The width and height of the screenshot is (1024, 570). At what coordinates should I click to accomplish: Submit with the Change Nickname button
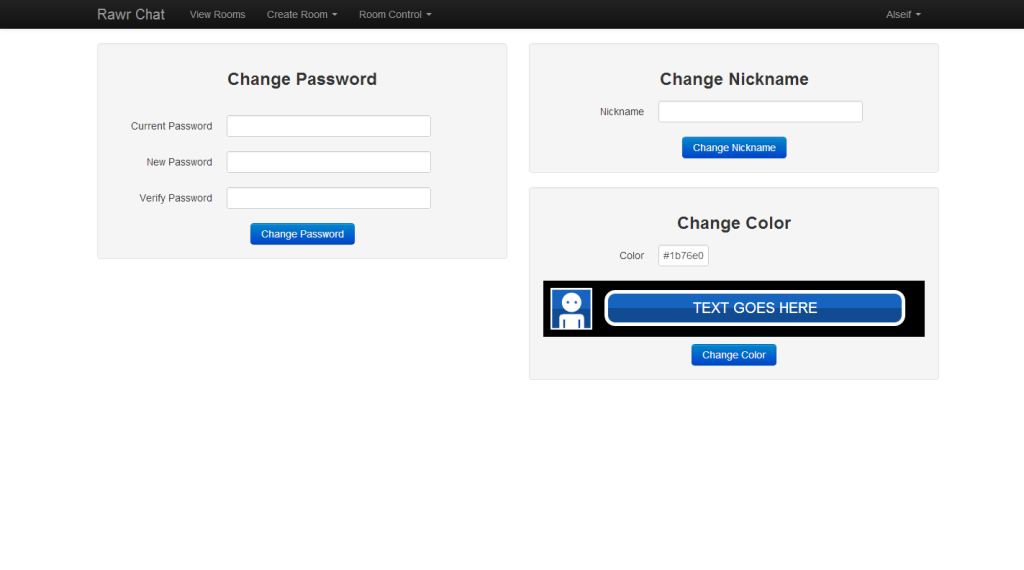734,148
